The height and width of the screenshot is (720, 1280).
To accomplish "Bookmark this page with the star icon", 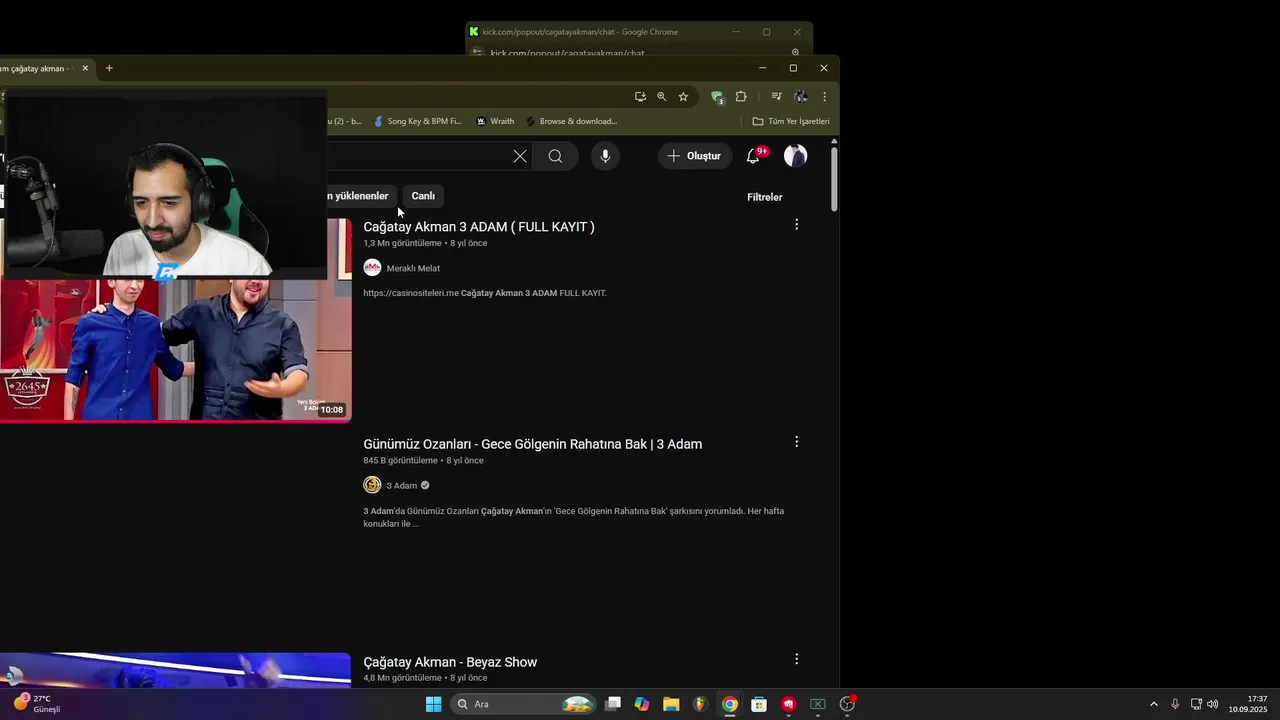I will click(683, 97).
